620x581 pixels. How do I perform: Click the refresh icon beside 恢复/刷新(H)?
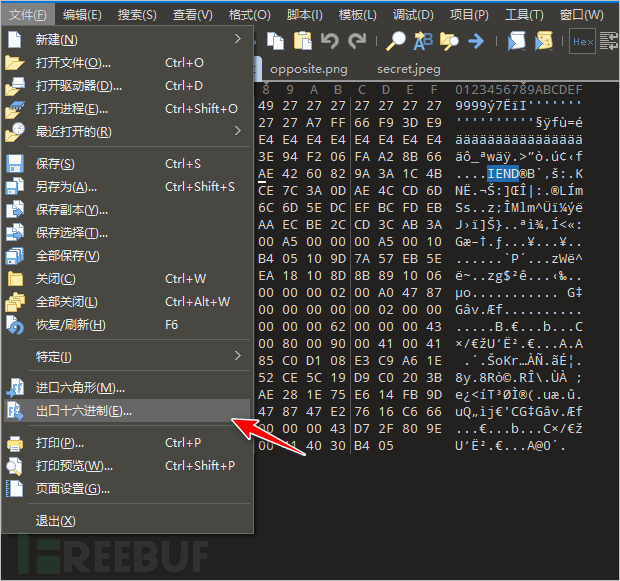[15, 325]
